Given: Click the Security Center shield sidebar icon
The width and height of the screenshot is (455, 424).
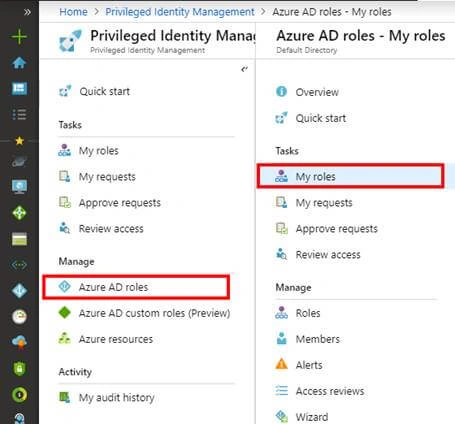Looking at the screenshot, I should 19,369.
